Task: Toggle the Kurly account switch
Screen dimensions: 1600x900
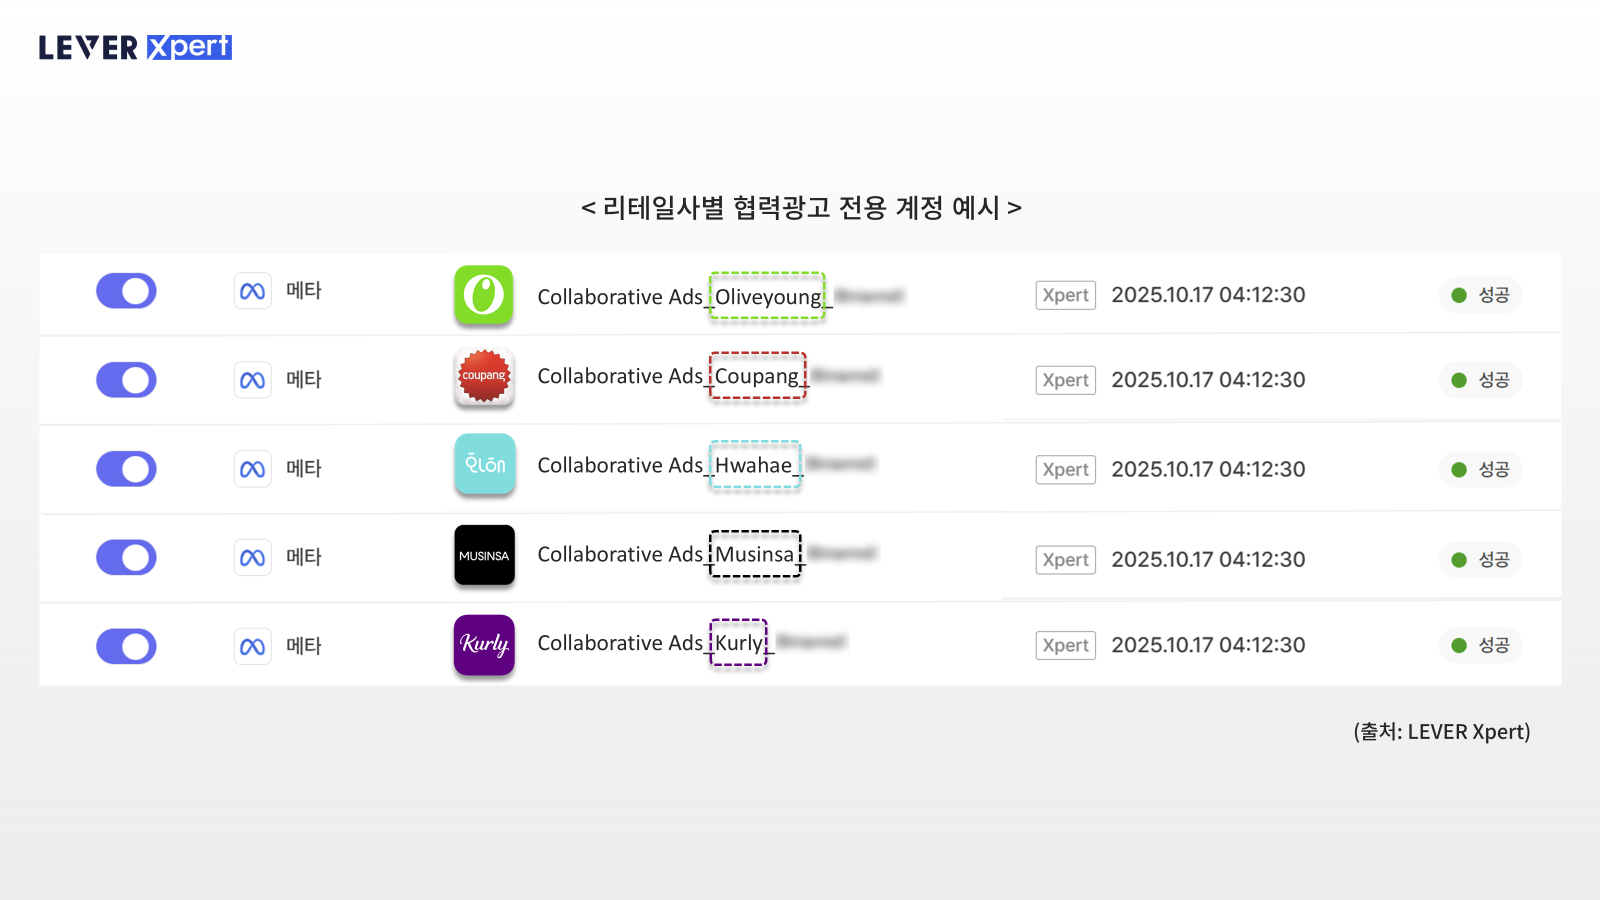Action: click(126, 647)
